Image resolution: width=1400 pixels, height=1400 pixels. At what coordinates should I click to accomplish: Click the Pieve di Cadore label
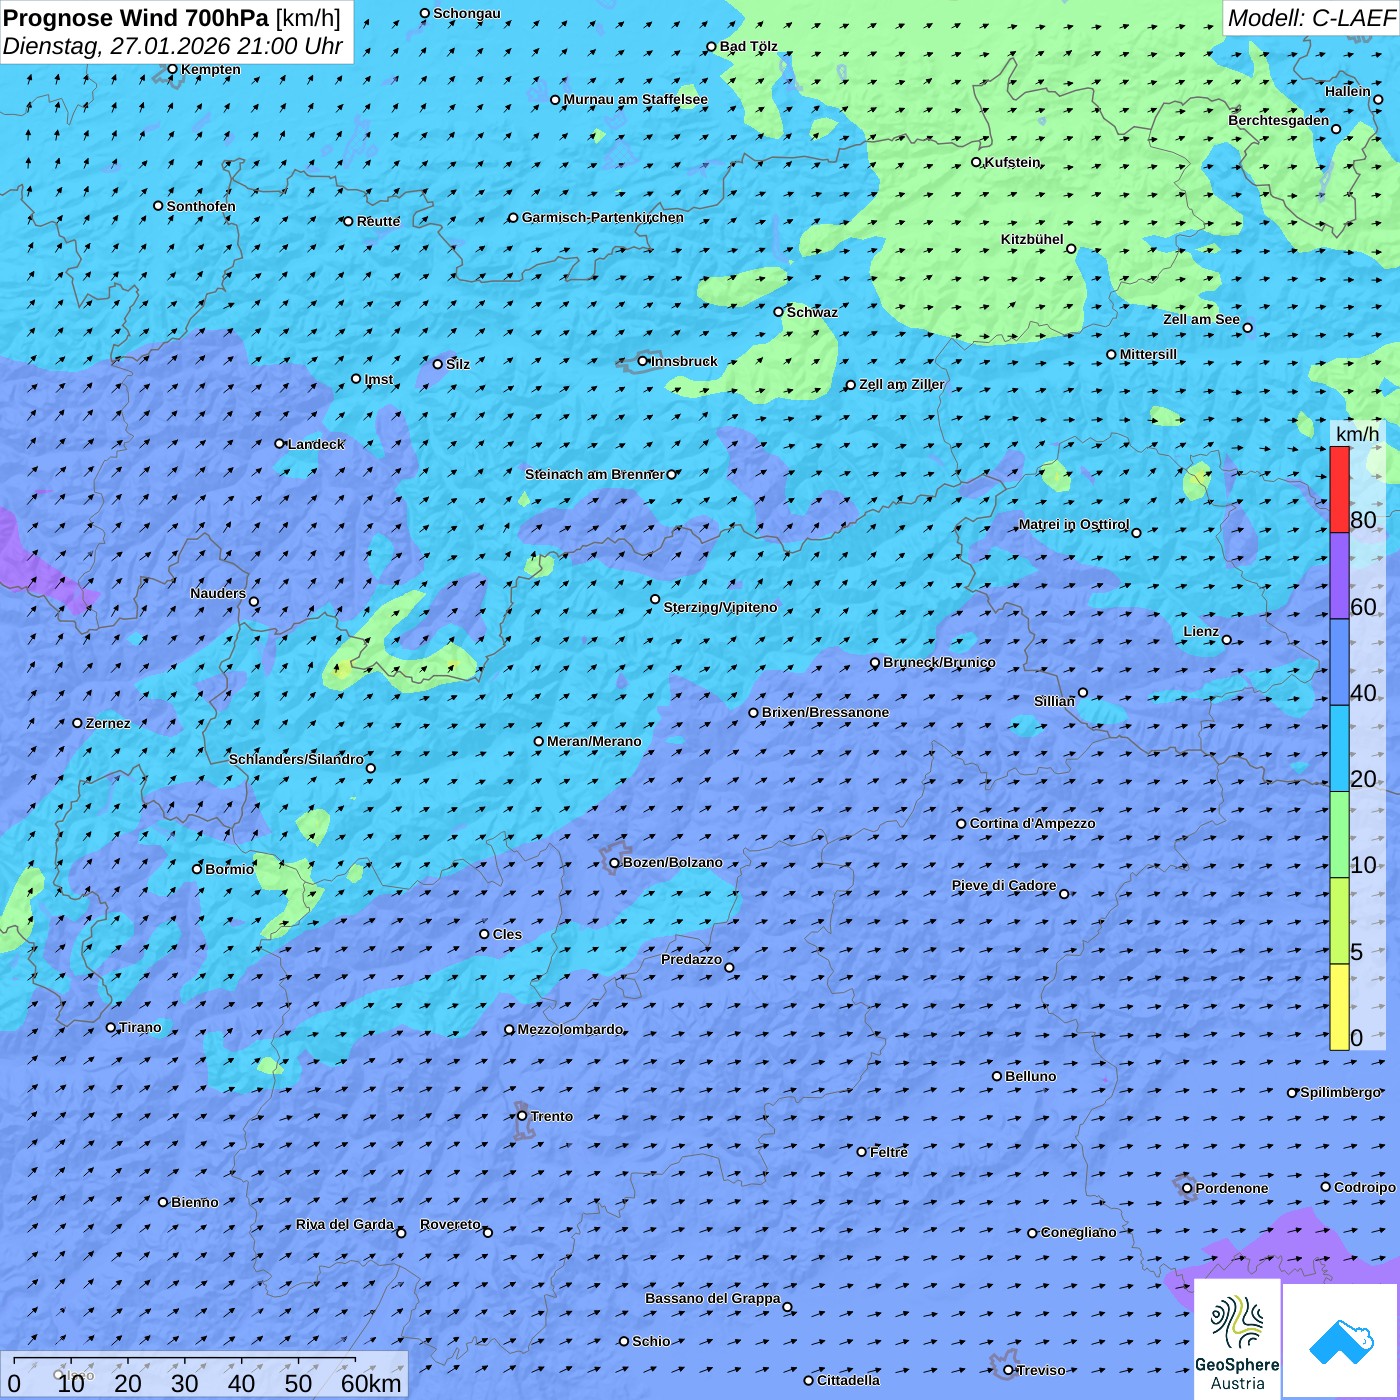click(x=1004, y=885)
